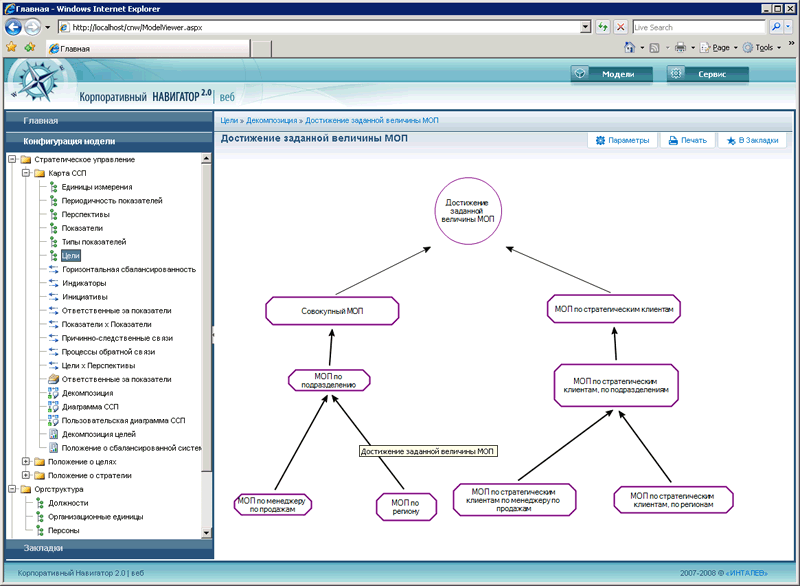
Task: Click the tree scrollbar down arrow
Action: tap(206, 532)
